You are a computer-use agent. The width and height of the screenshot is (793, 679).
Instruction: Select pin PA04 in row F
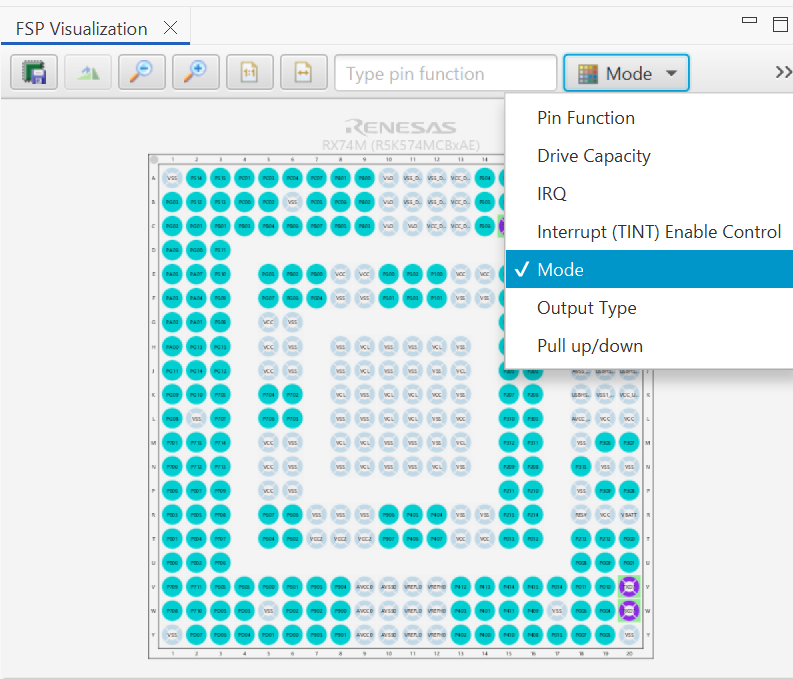pyautogui.click(x=196, y=298)
